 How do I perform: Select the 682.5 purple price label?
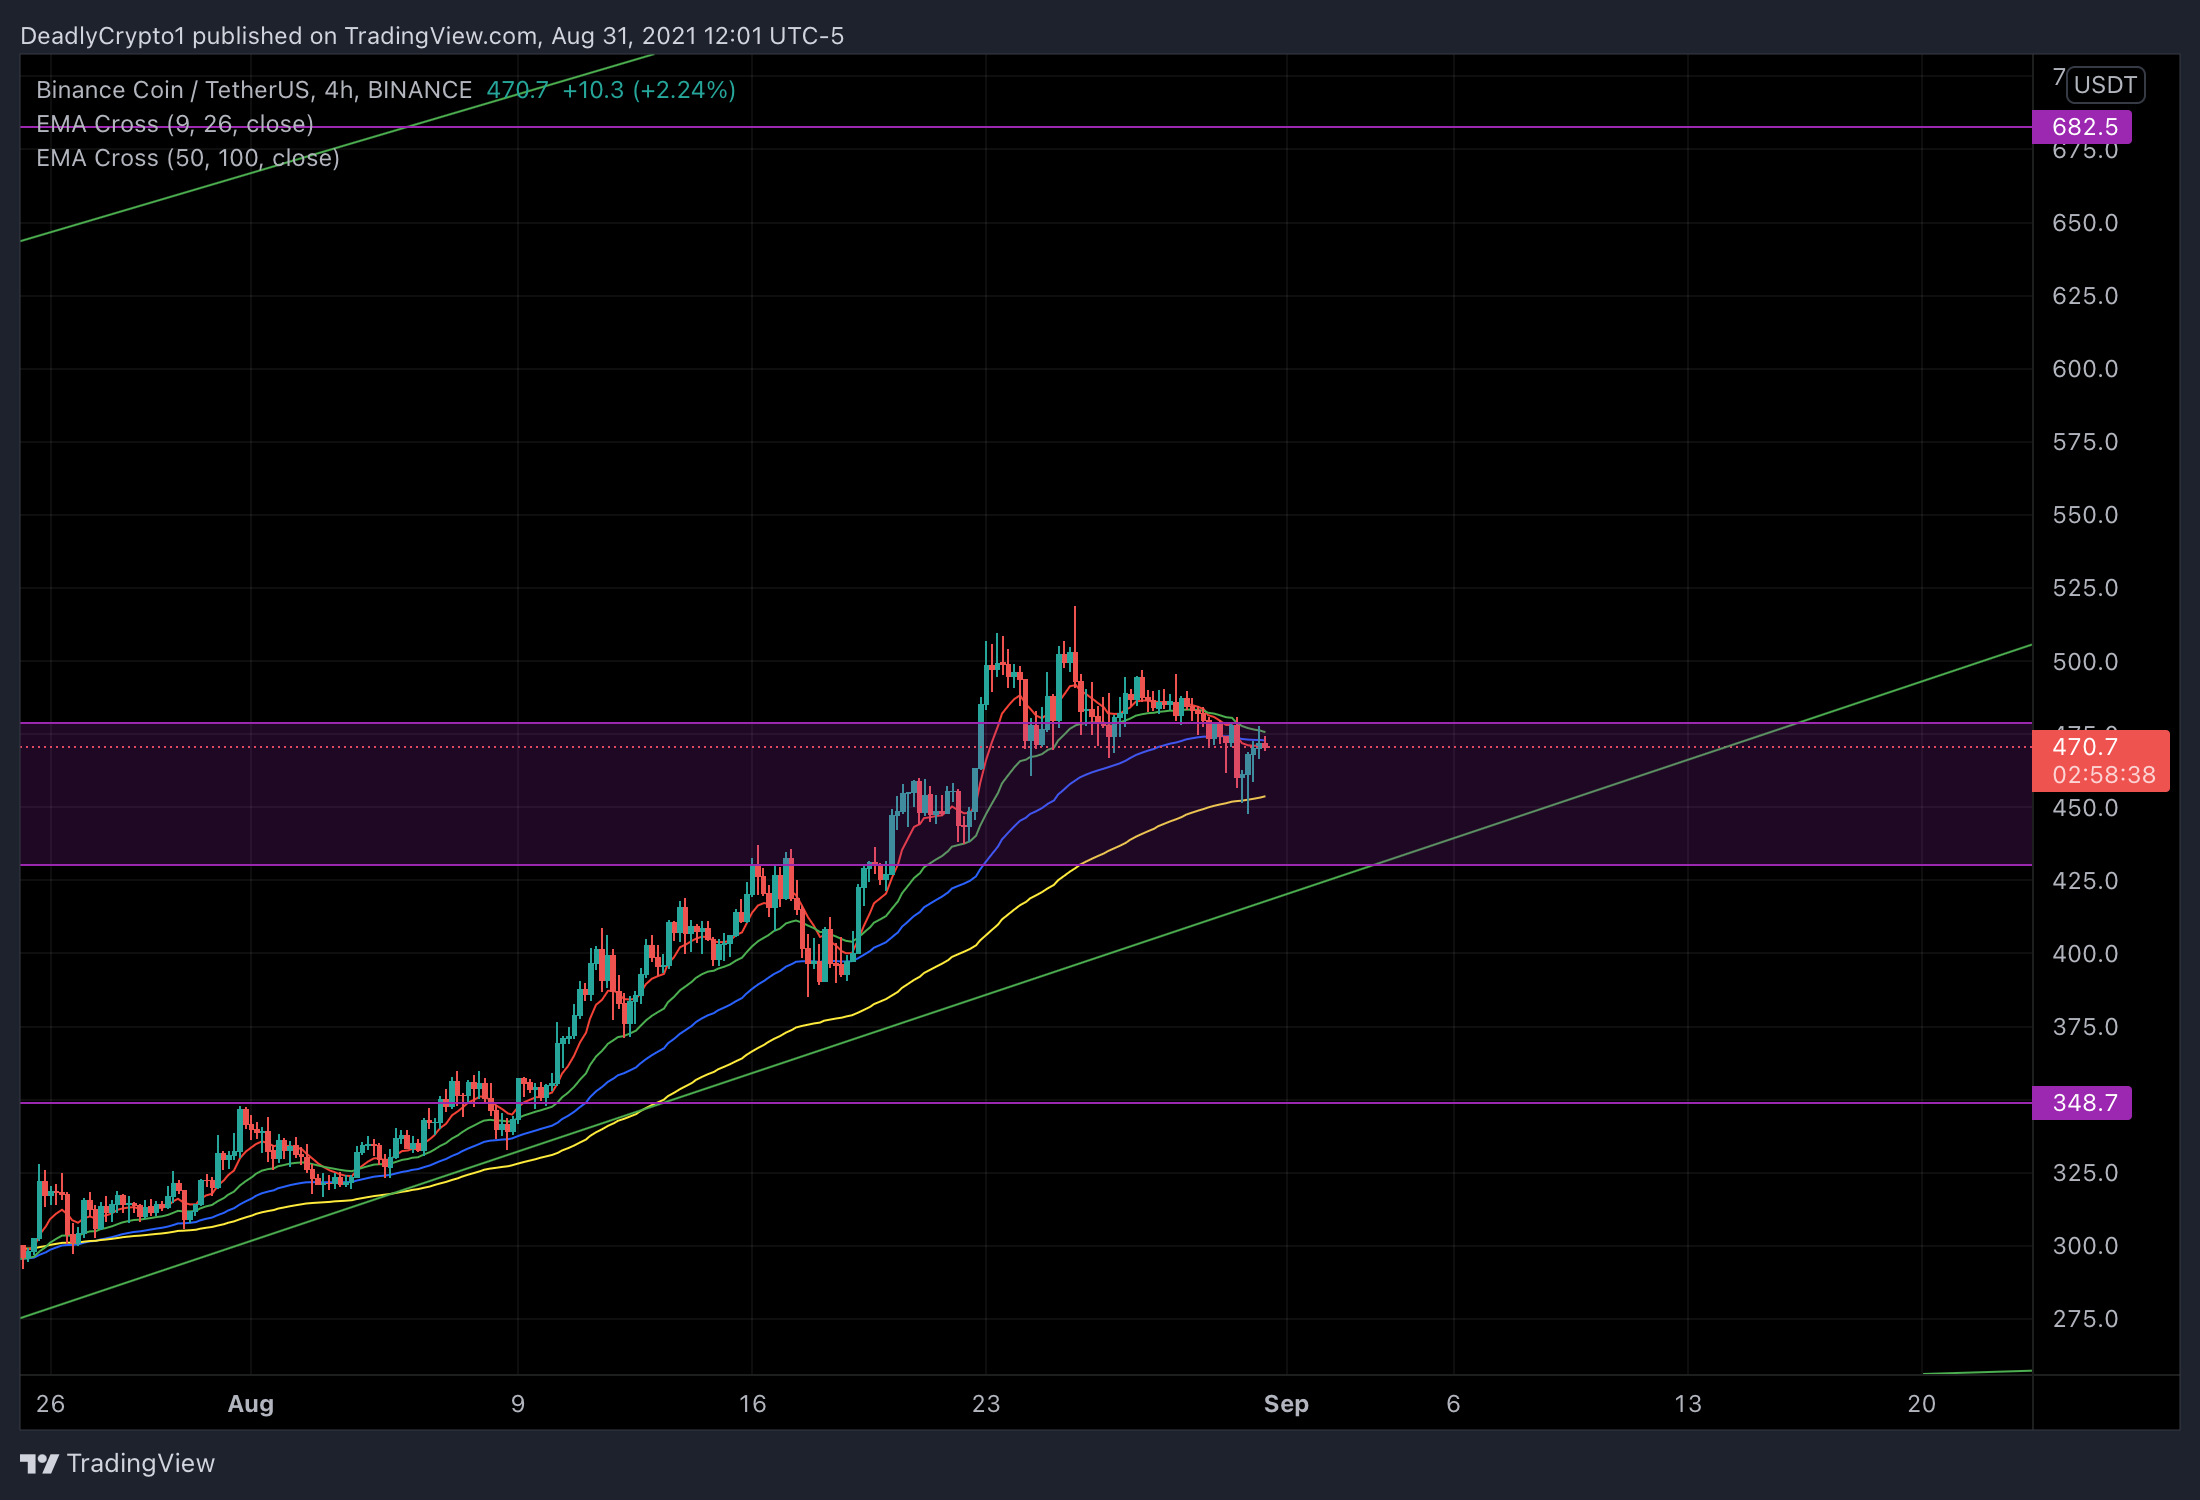[x=2082, y=127]
